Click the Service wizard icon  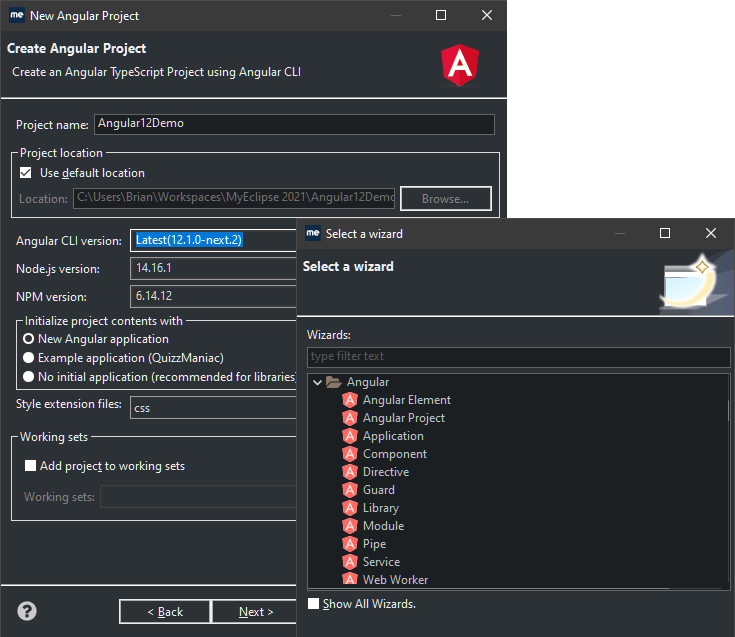pyautogui.click(x=350, y=562)
